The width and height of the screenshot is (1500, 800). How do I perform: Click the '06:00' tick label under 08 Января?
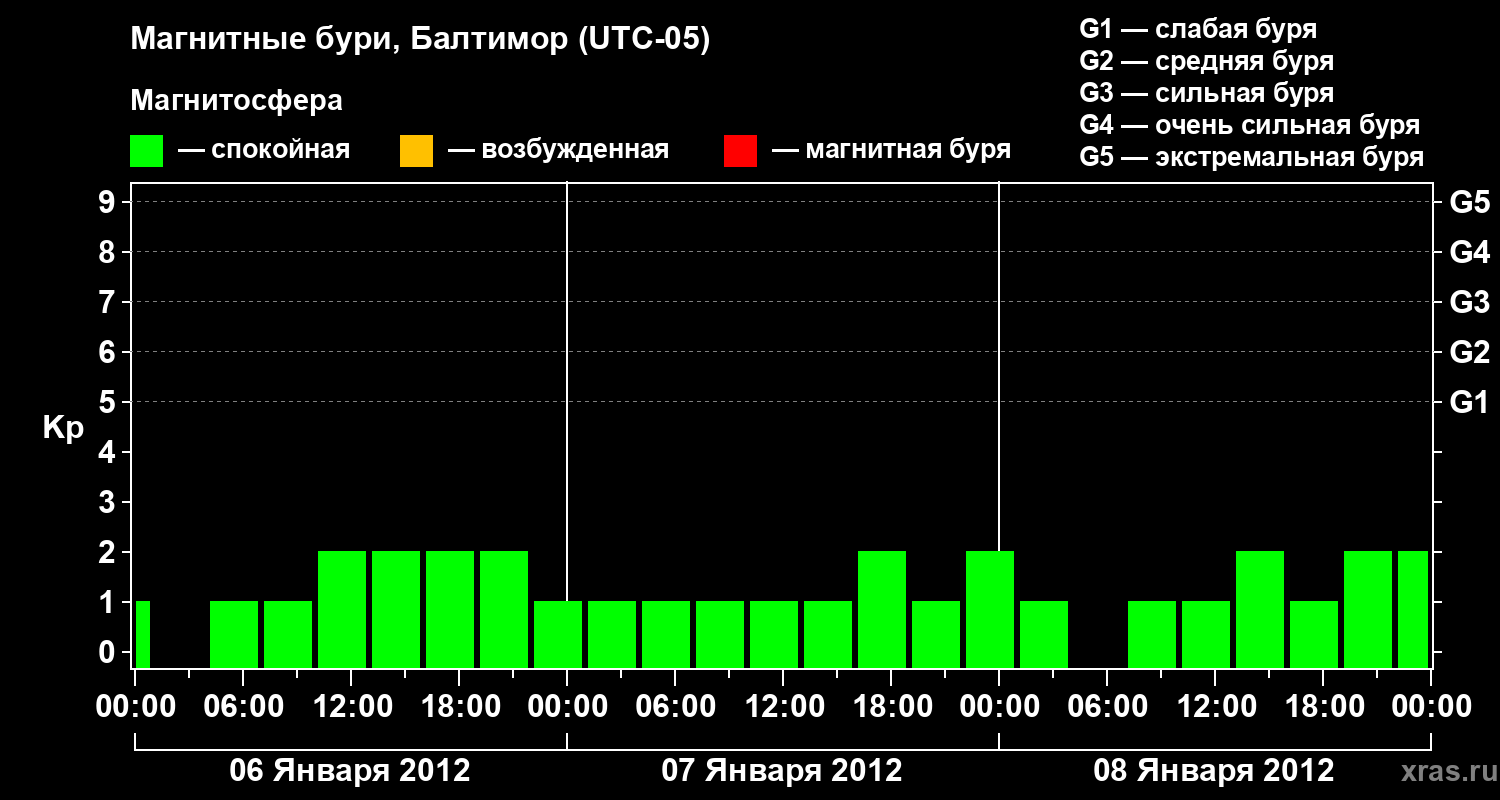pos(1106,707)
